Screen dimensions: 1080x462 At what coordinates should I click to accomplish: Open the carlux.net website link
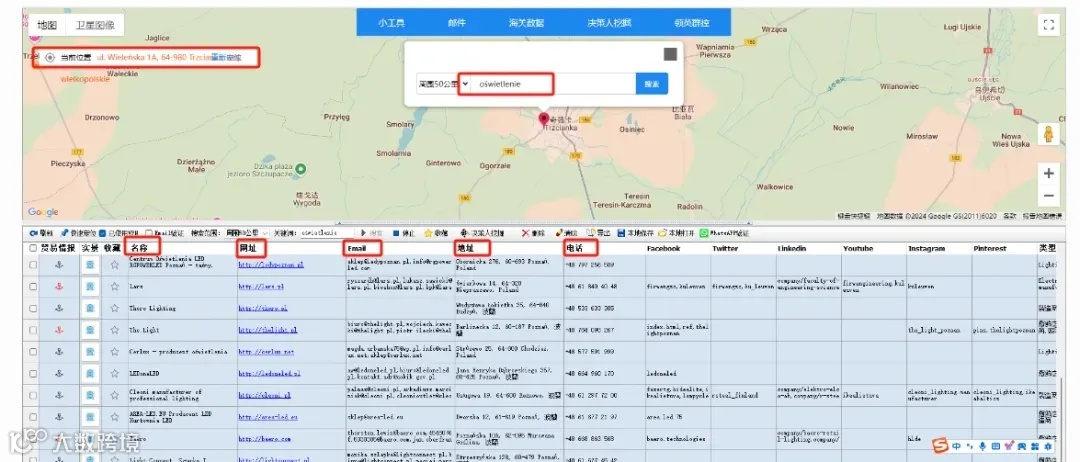point(266,352)
